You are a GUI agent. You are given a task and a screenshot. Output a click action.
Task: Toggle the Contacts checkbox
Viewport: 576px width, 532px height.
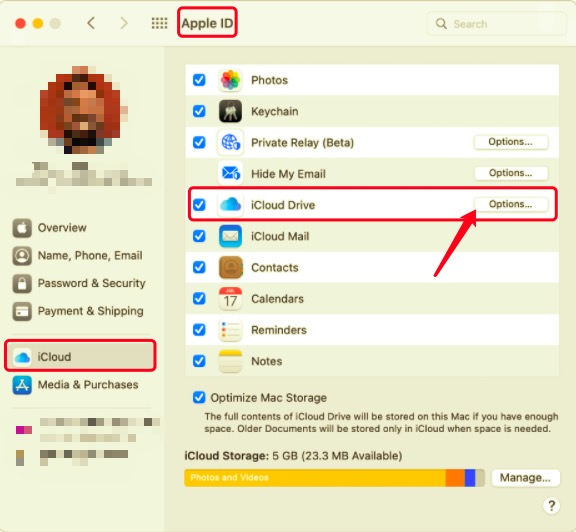tap(199, 267)
